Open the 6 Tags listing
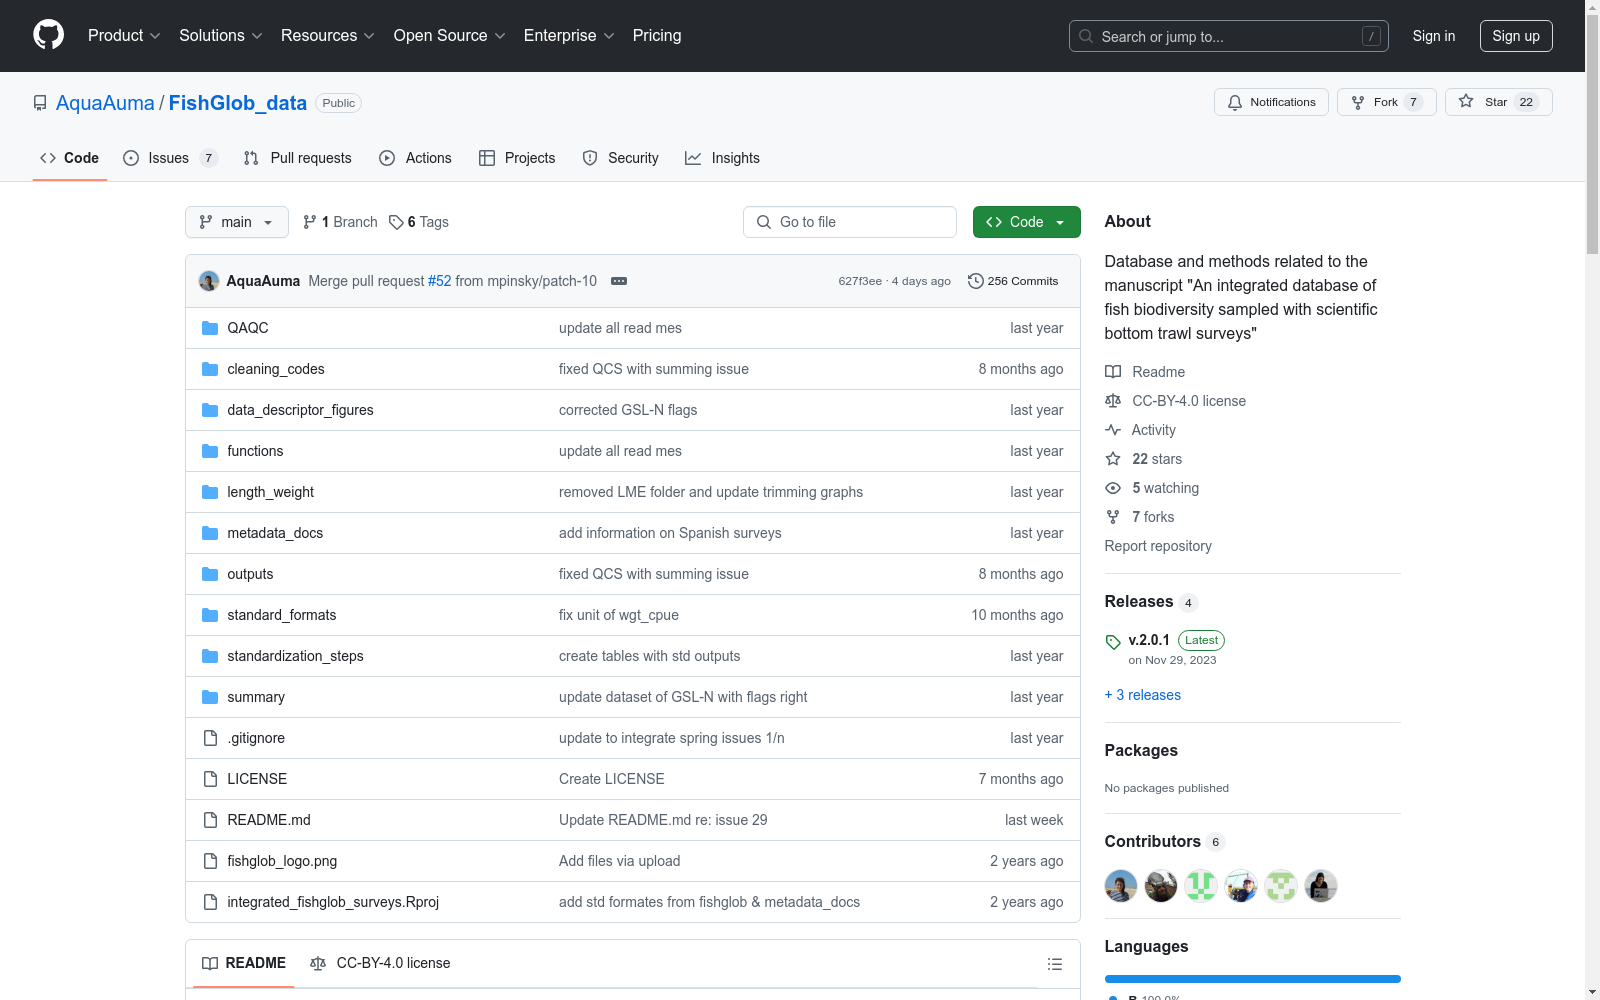The width and height of the screenshot is (1600, 1000). point(419,222)
